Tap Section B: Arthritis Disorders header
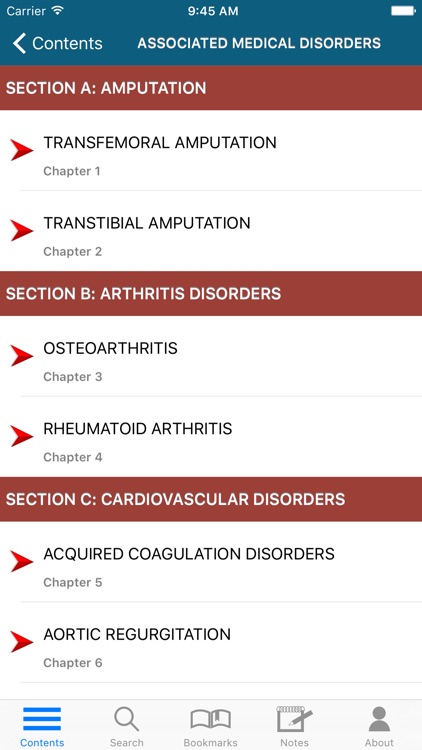This screenshot has width=422, height=750. coord(211,294)
